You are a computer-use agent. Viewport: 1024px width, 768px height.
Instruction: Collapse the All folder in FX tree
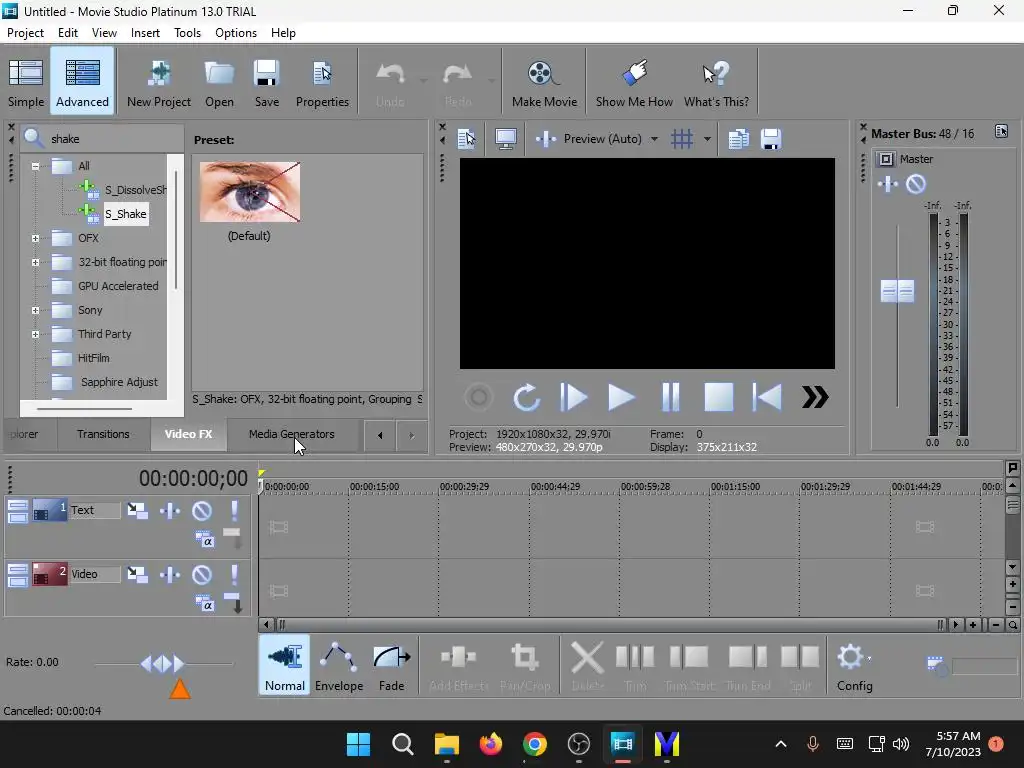tap(35, 166)
